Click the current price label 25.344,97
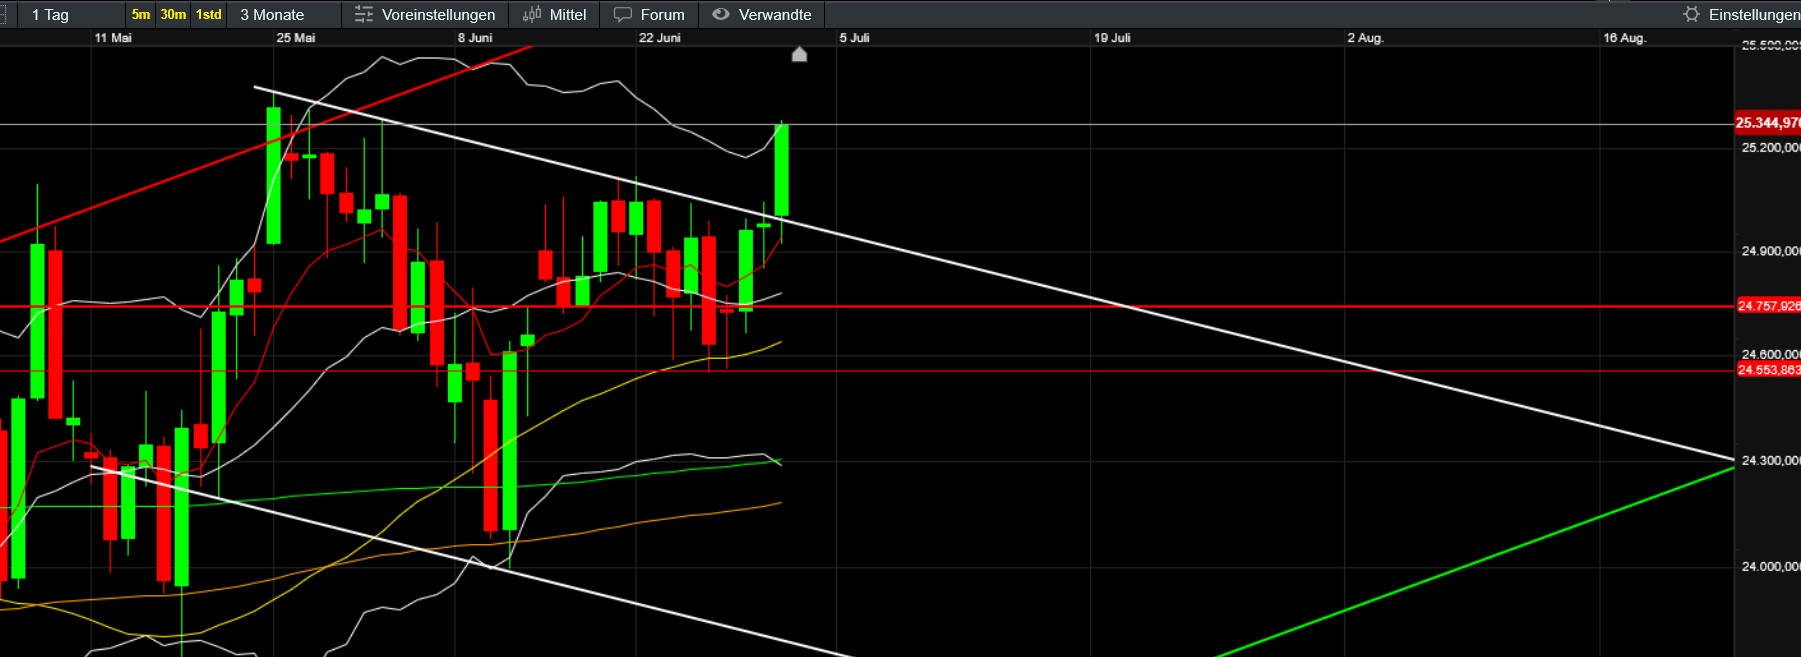Image resolution: width=1801 pixels, height=657 pixels. point(1768,123)
